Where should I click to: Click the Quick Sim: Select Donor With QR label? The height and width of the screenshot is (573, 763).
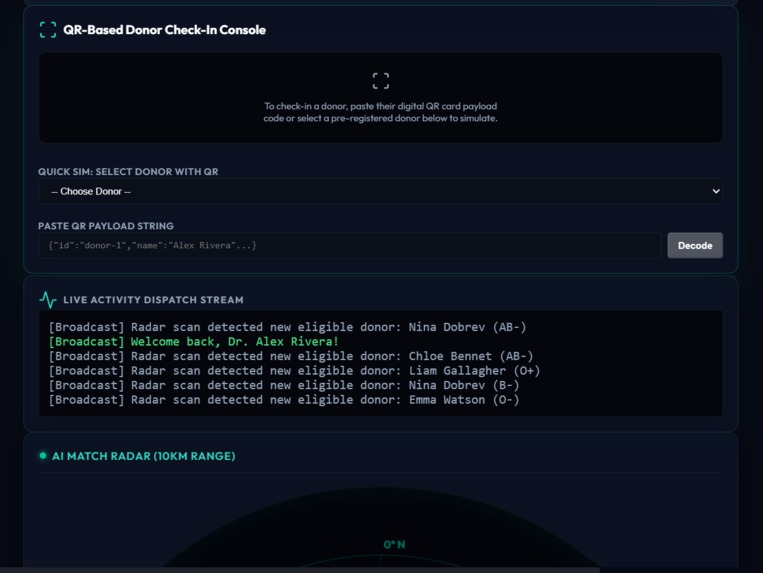coord(128,172)
